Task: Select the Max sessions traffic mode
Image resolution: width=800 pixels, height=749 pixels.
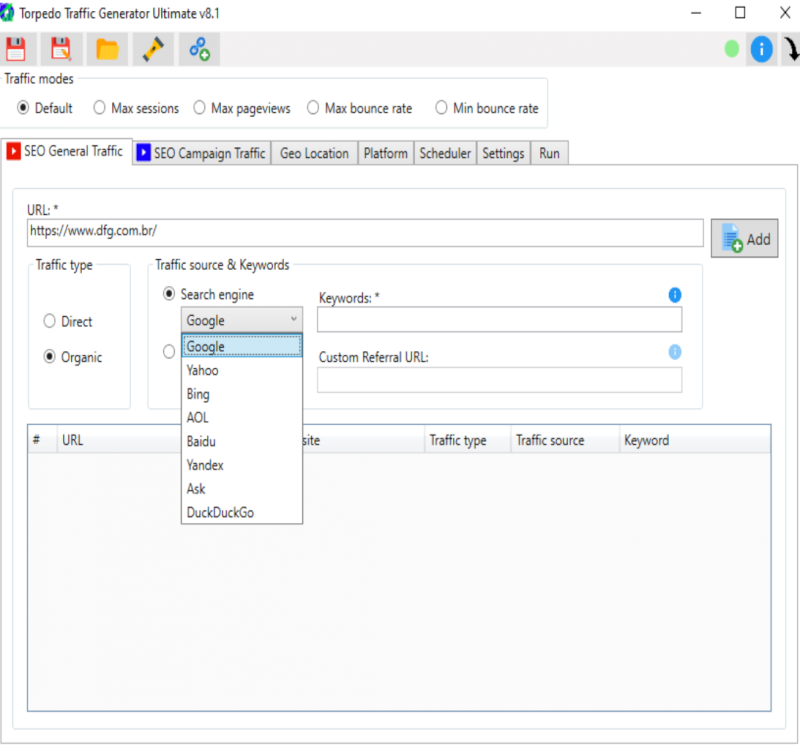Action: coord(100,108)
